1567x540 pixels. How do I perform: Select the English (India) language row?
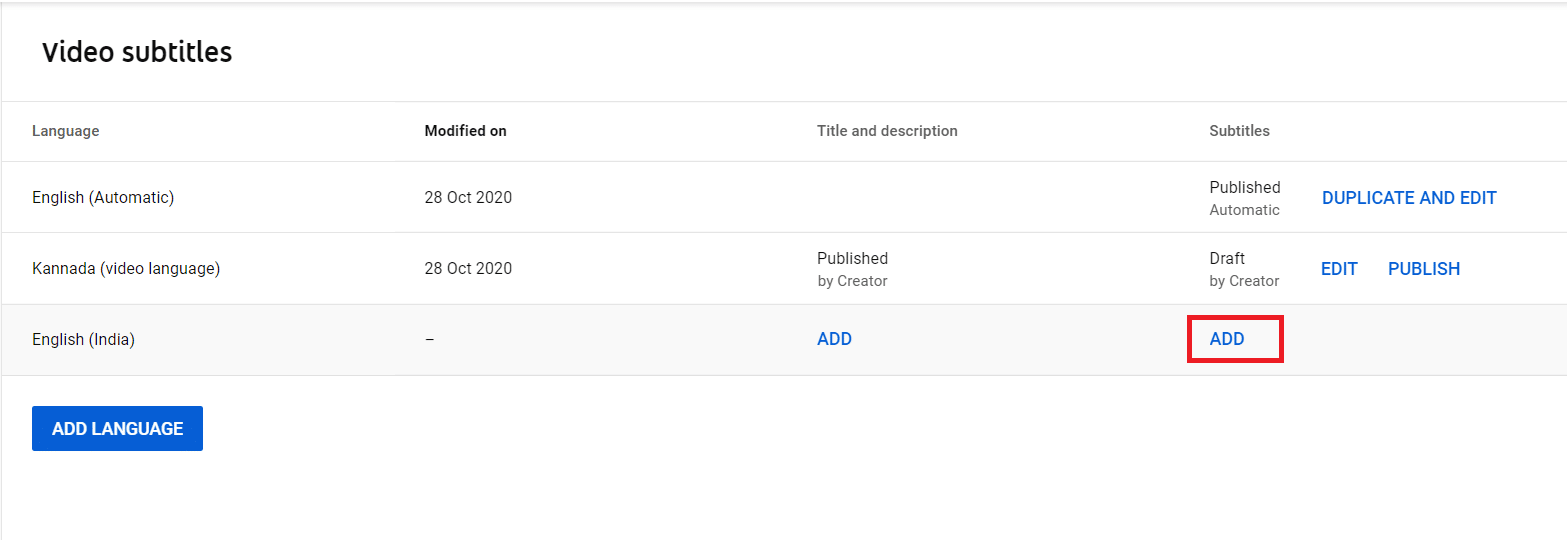click(83, 340)
